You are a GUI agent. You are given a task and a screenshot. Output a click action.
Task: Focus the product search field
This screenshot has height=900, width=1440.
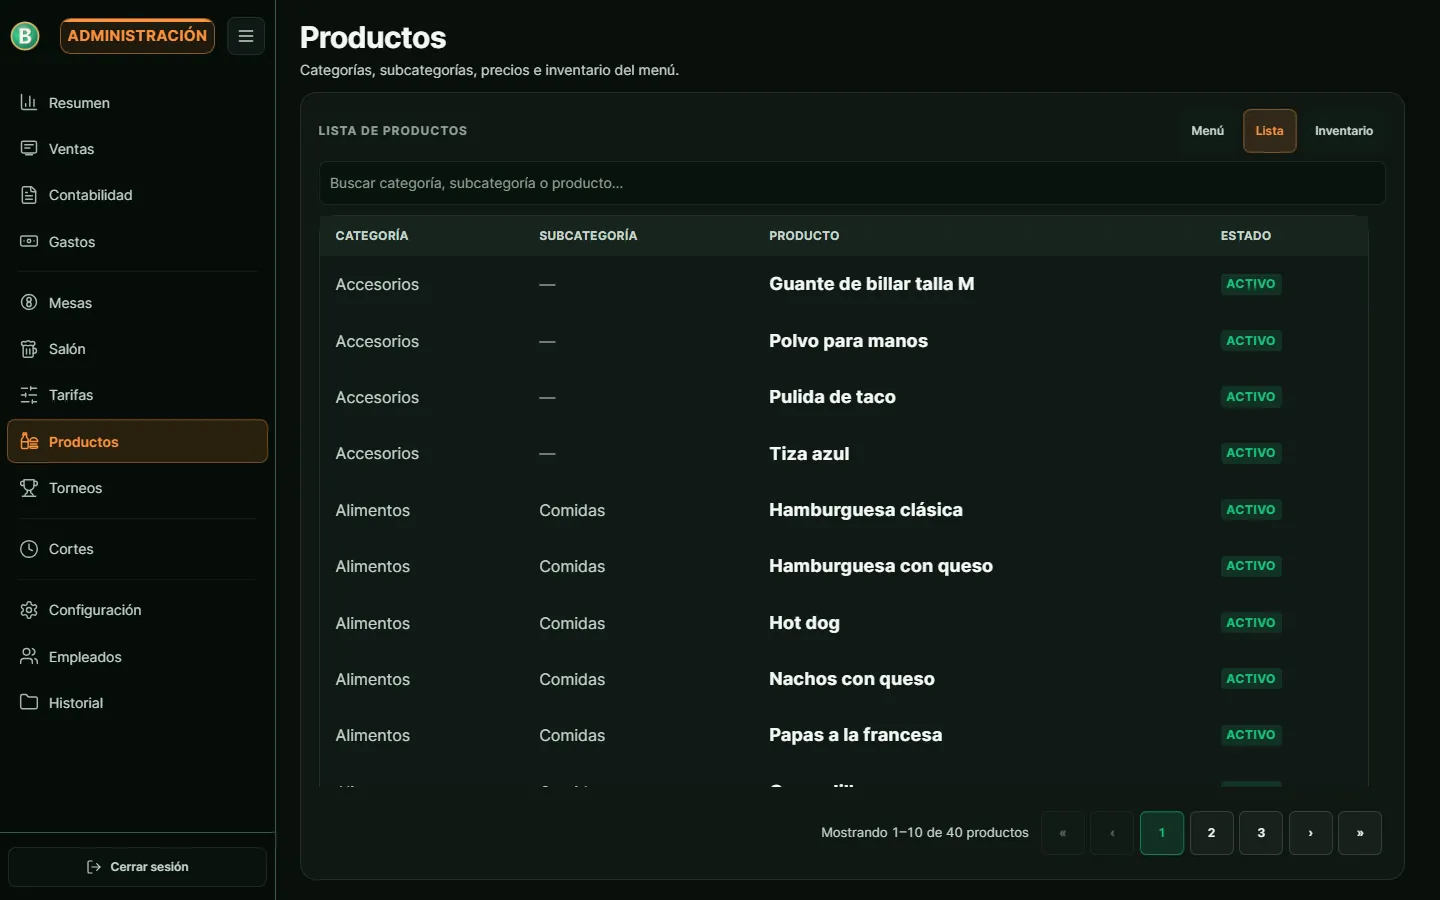tap(852, 183)
